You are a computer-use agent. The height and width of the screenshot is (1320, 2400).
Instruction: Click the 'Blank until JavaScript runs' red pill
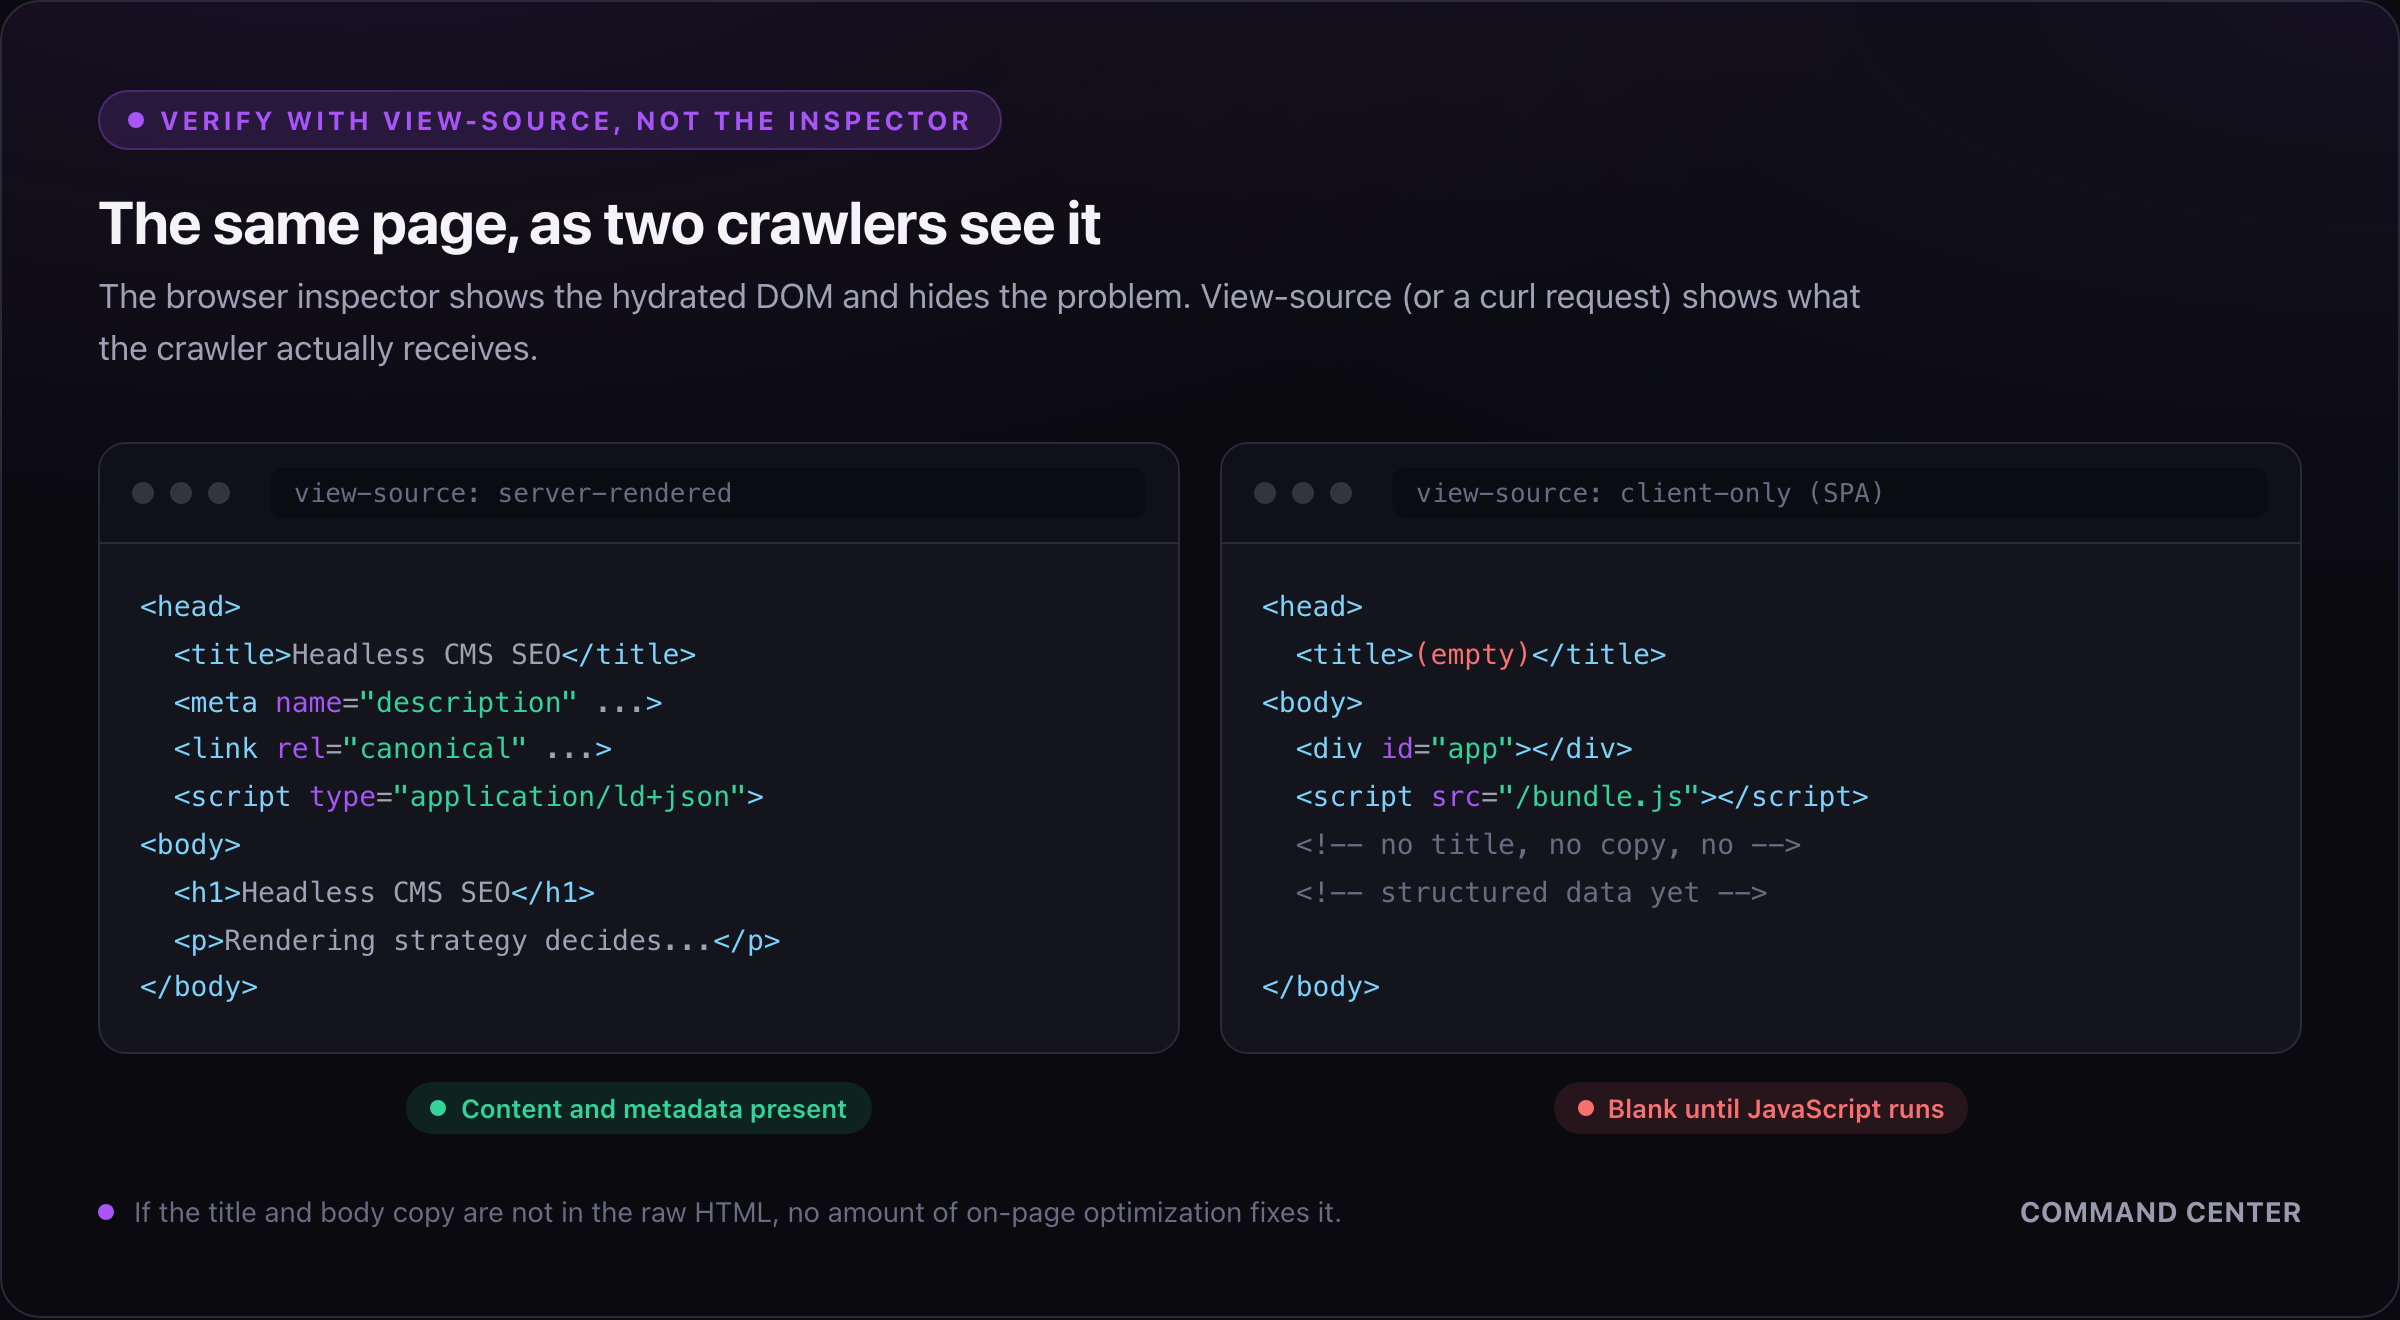click(1760, 1108)
